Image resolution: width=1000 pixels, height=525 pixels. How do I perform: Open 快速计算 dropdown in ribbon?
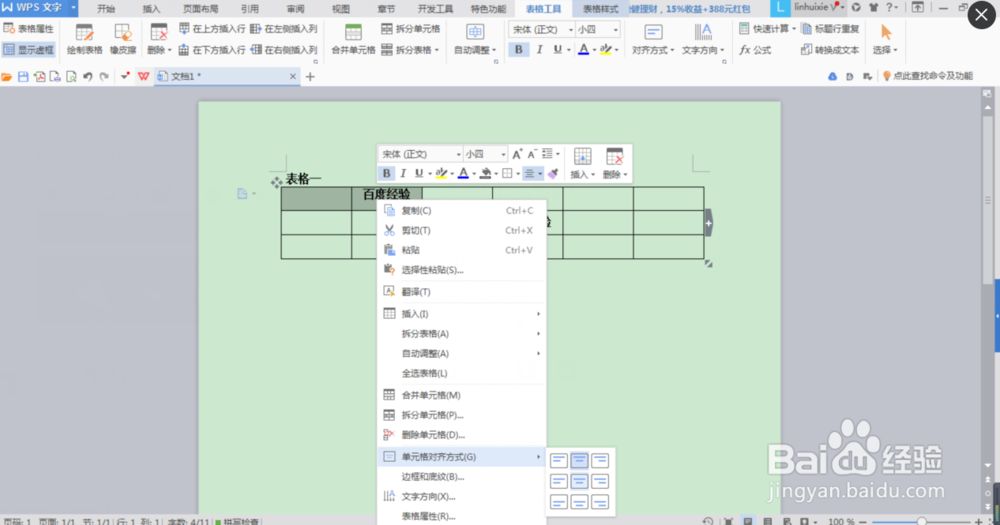point(767,29)
